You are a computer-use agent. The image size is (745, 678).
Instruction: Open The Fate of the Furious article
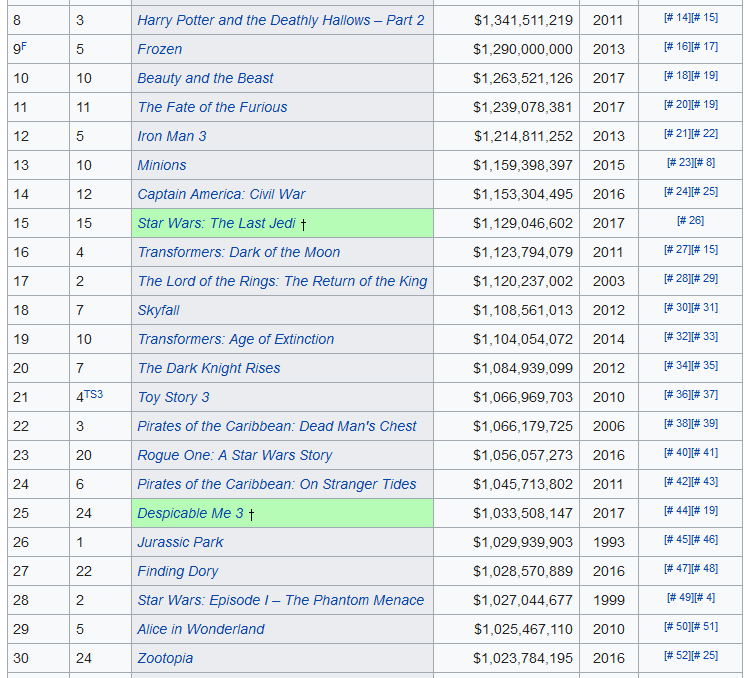[212, 107]
